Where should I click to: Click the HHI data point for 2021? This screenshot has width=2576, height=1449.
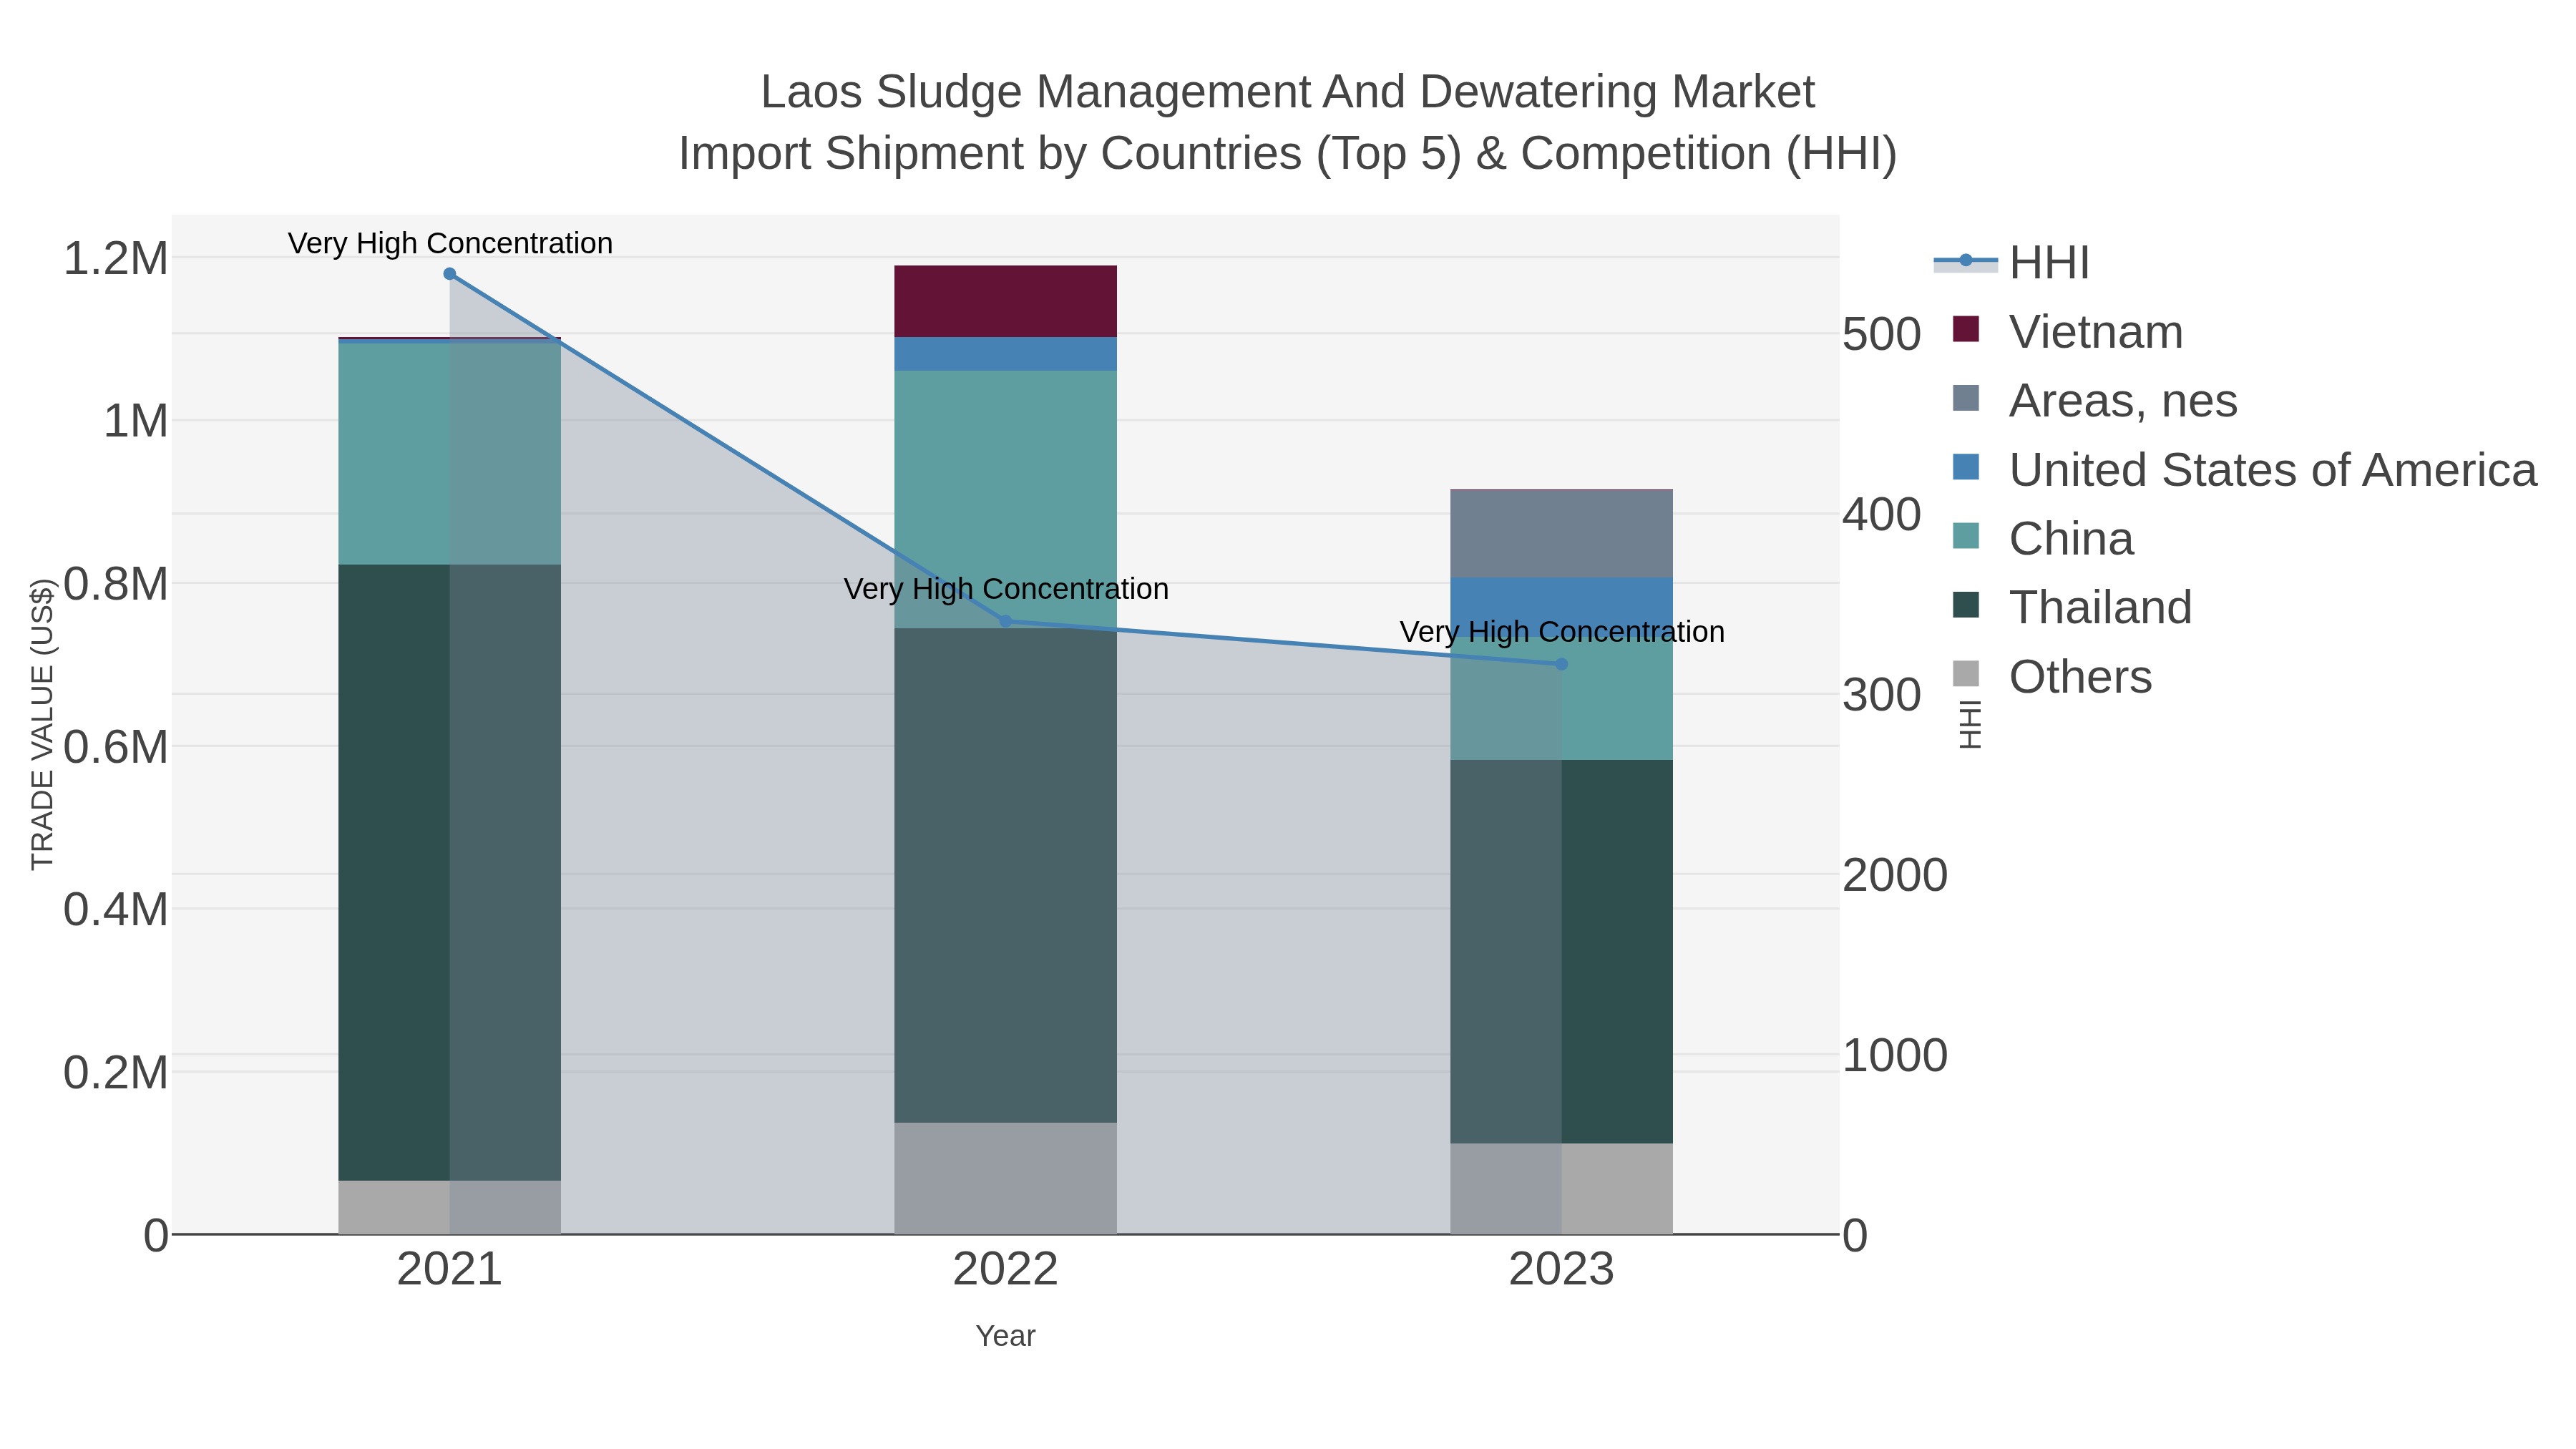click(449, 274)
